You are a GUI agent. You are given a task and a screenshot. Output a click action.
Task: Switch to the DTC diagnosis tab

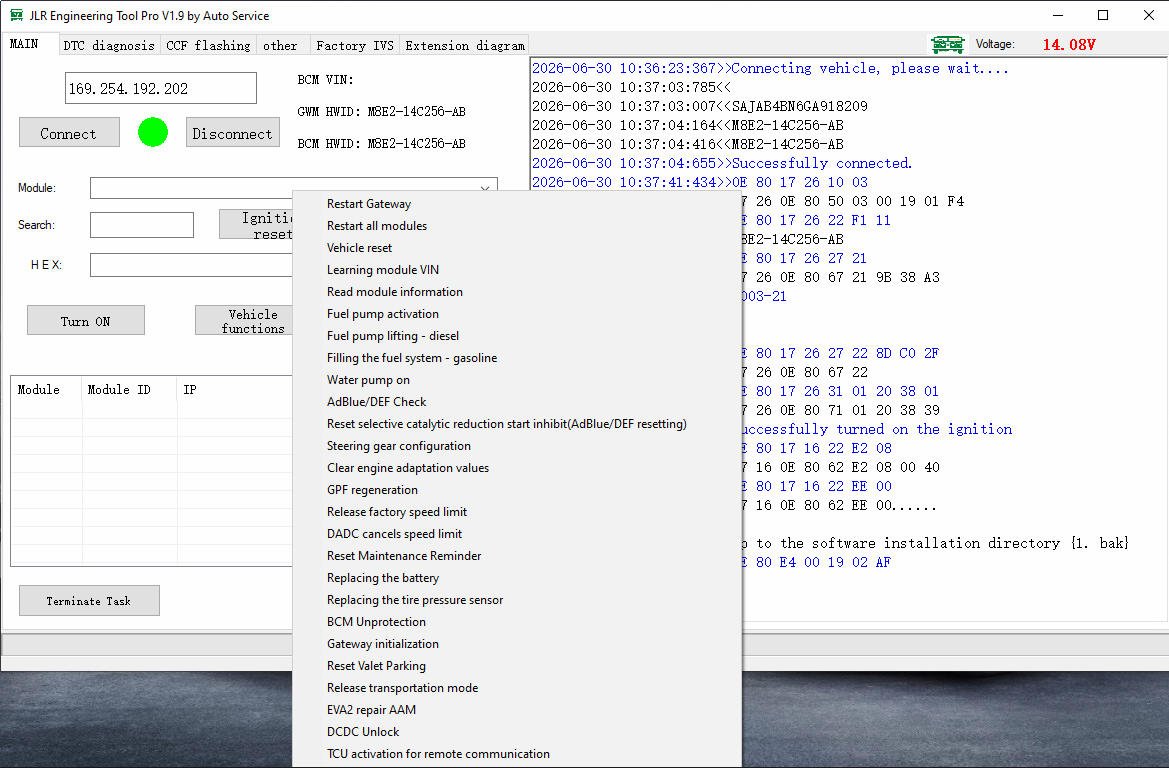coord(109,45)
